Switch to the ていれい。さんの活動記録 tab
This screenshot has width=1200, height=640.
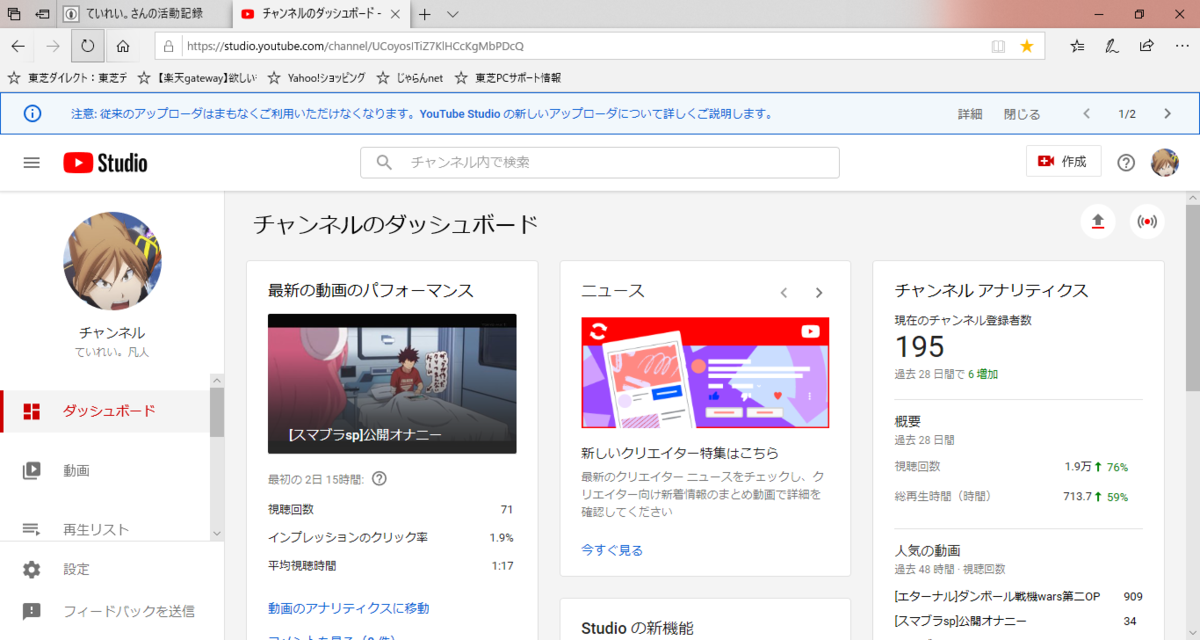click(x=143, y=14)
